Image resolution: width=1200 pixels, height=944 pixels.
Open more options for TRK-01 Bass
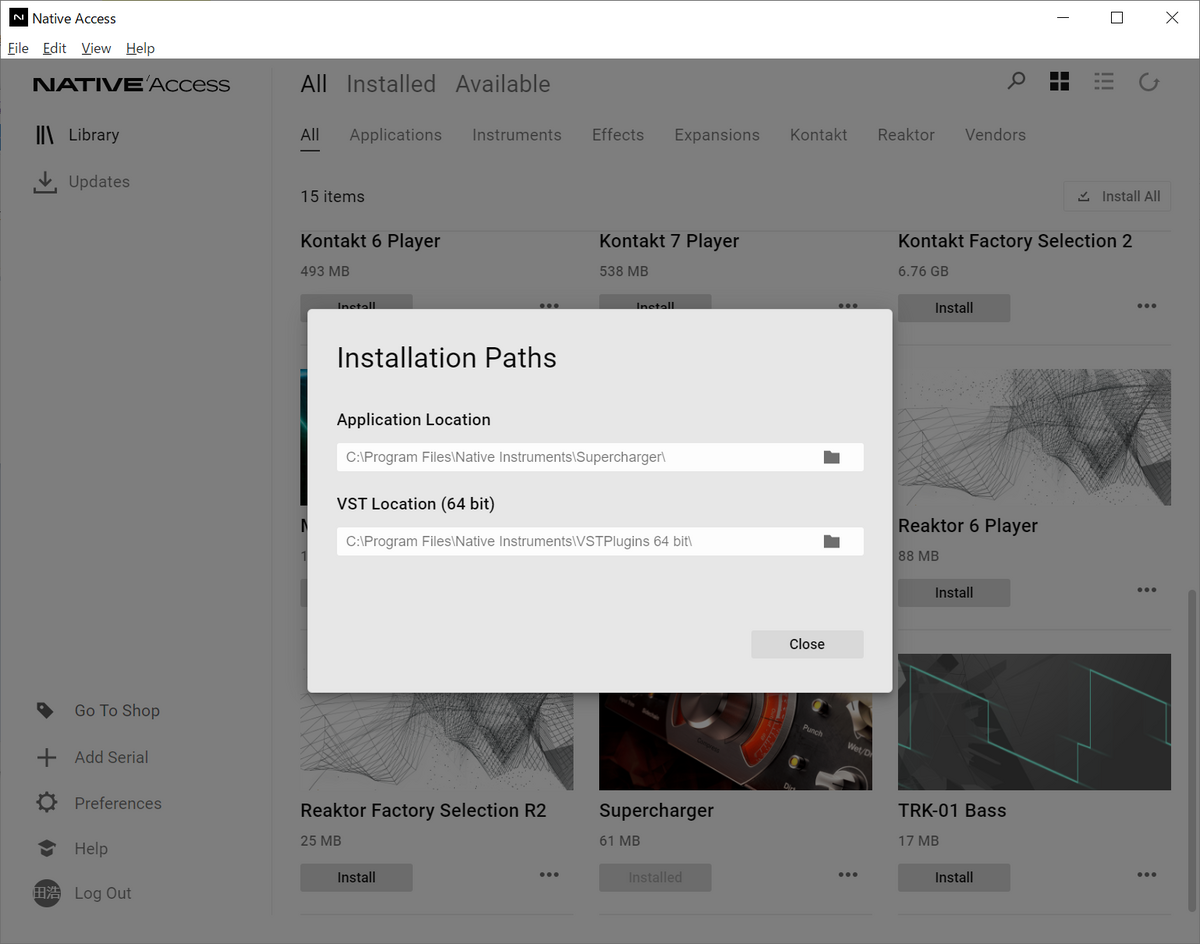pos(1146,875)
